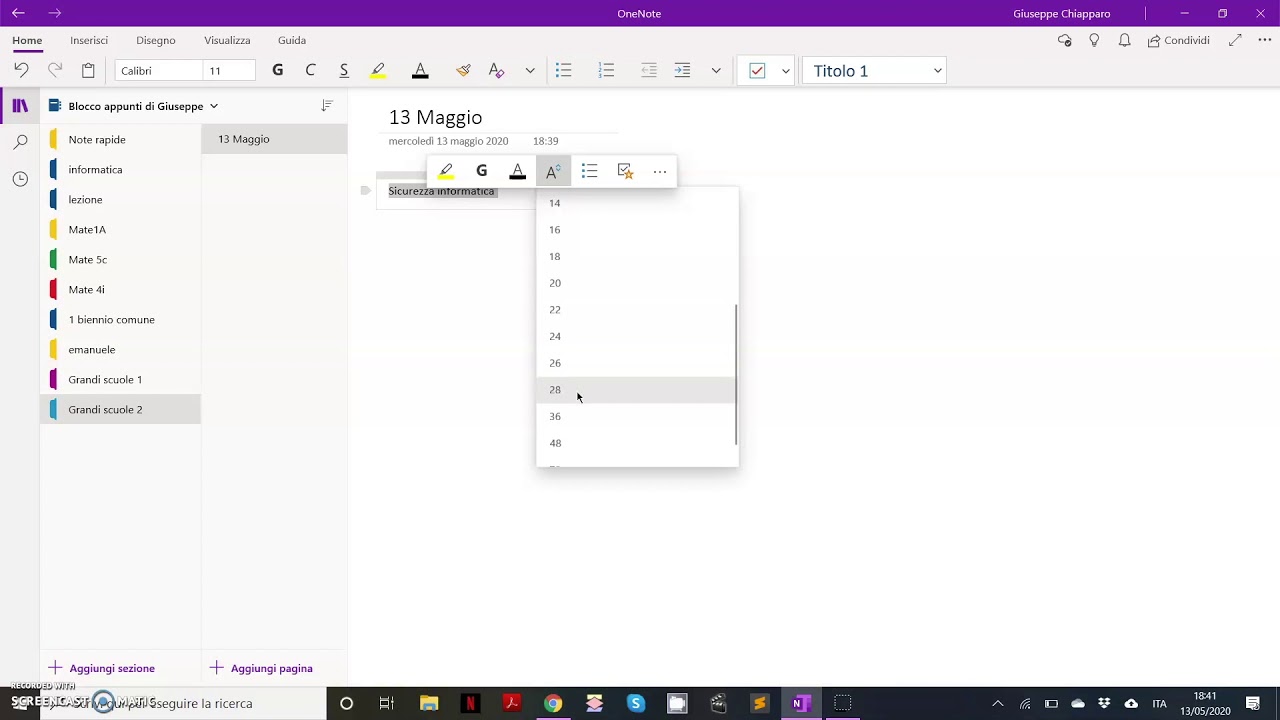Apply yellow highlight from the ribbon
The width and height of the screenshot is (1280, 720).
click(x=378, y=70)
